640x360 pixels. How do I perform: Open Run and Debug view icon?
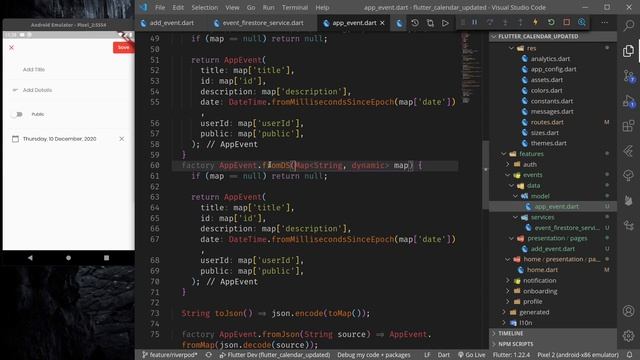[629, 101]
